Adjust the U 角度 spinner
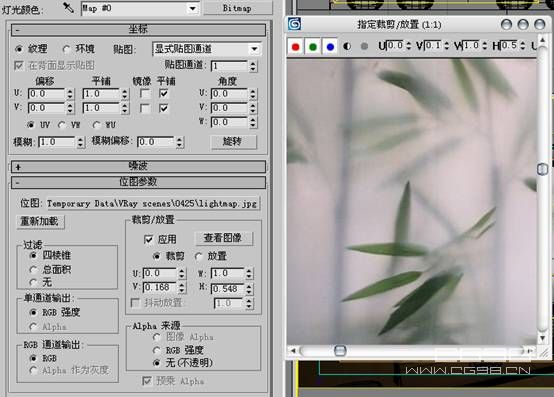Screen dimensions: 554x397 tap(253, 94)
